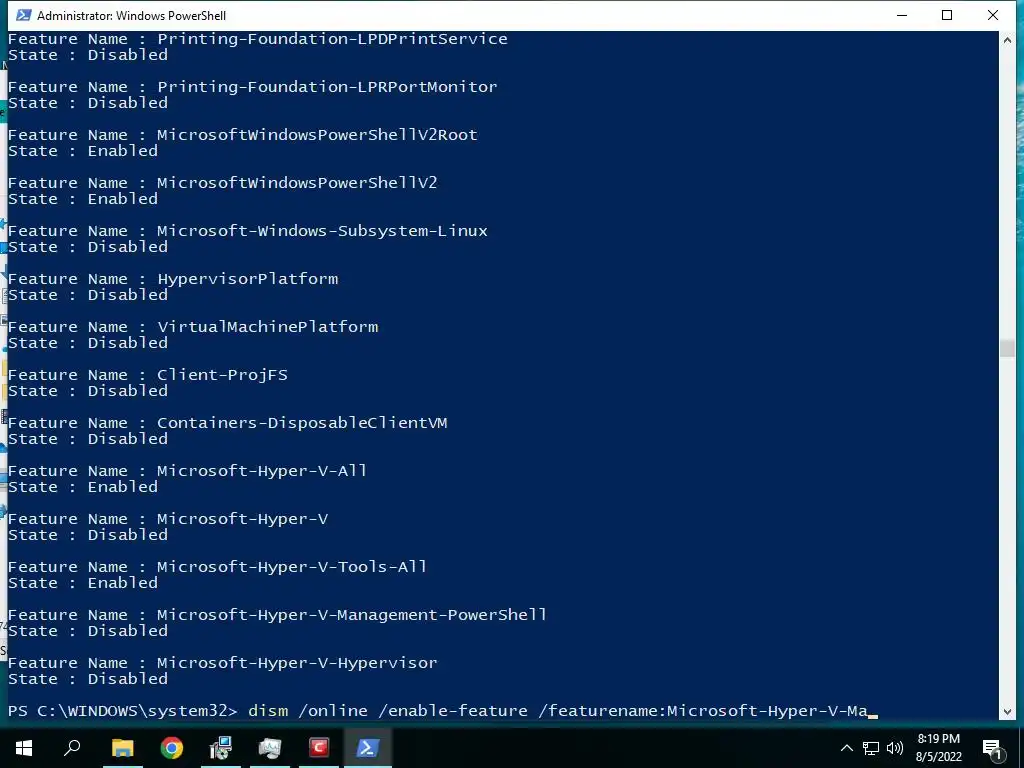This screenshot has width=1024, height=768.
Task: Click the Enabled state under Microsoft-Hyper-V-All
Action: (x=123, y=487)
